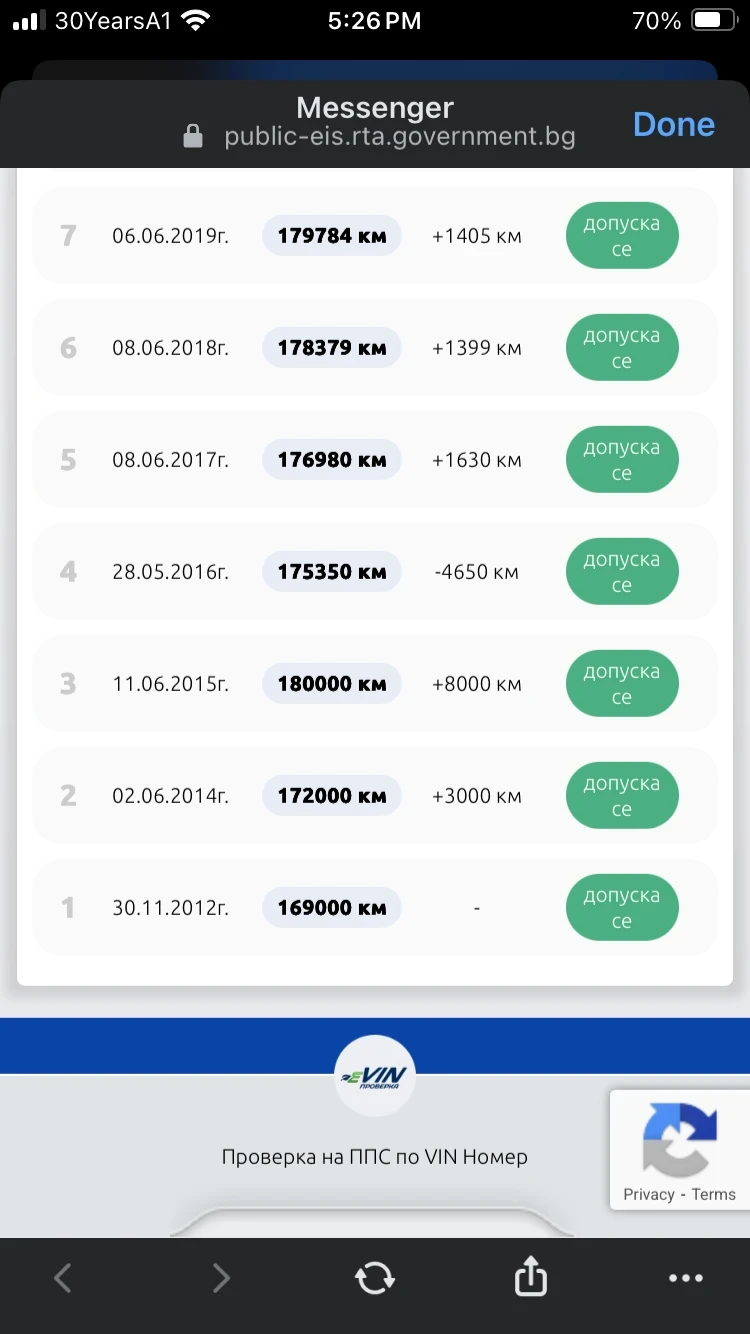The image size is (750, 1334).
Task: Tap the browser forward arrow
Action: pos(221,1277)
